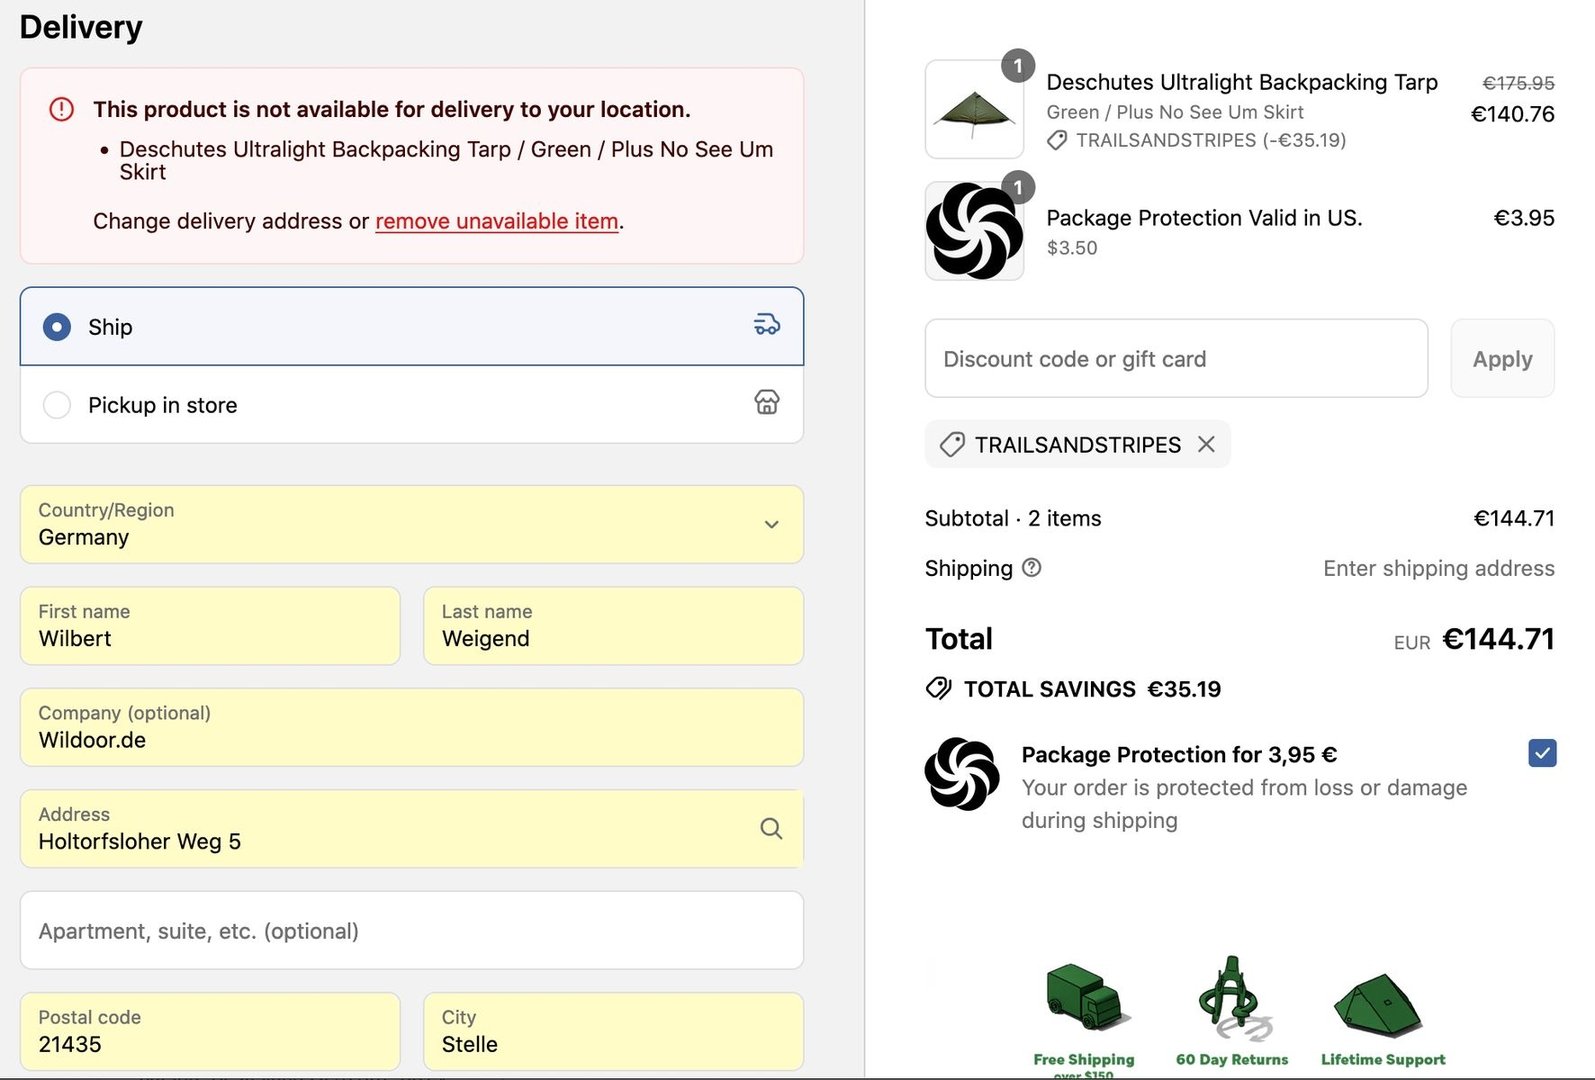This screenshot has height=1080, width=1595.
Task: Click the red error alert icon
Action: click(62, 109)
